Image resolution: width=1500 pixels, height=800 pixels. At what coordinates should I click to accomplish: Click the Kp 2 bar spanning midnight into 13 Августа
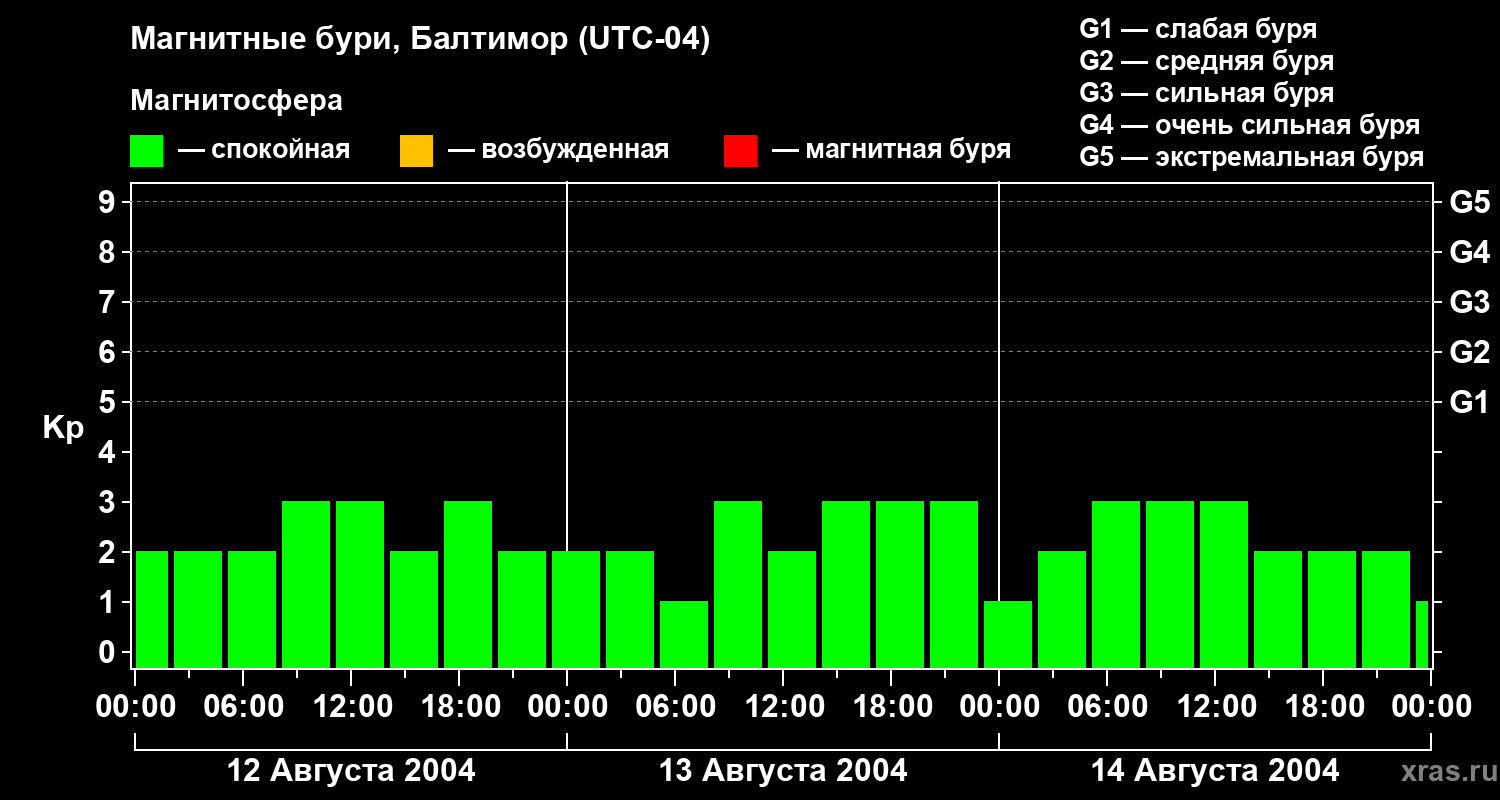[x=576, y=609]
